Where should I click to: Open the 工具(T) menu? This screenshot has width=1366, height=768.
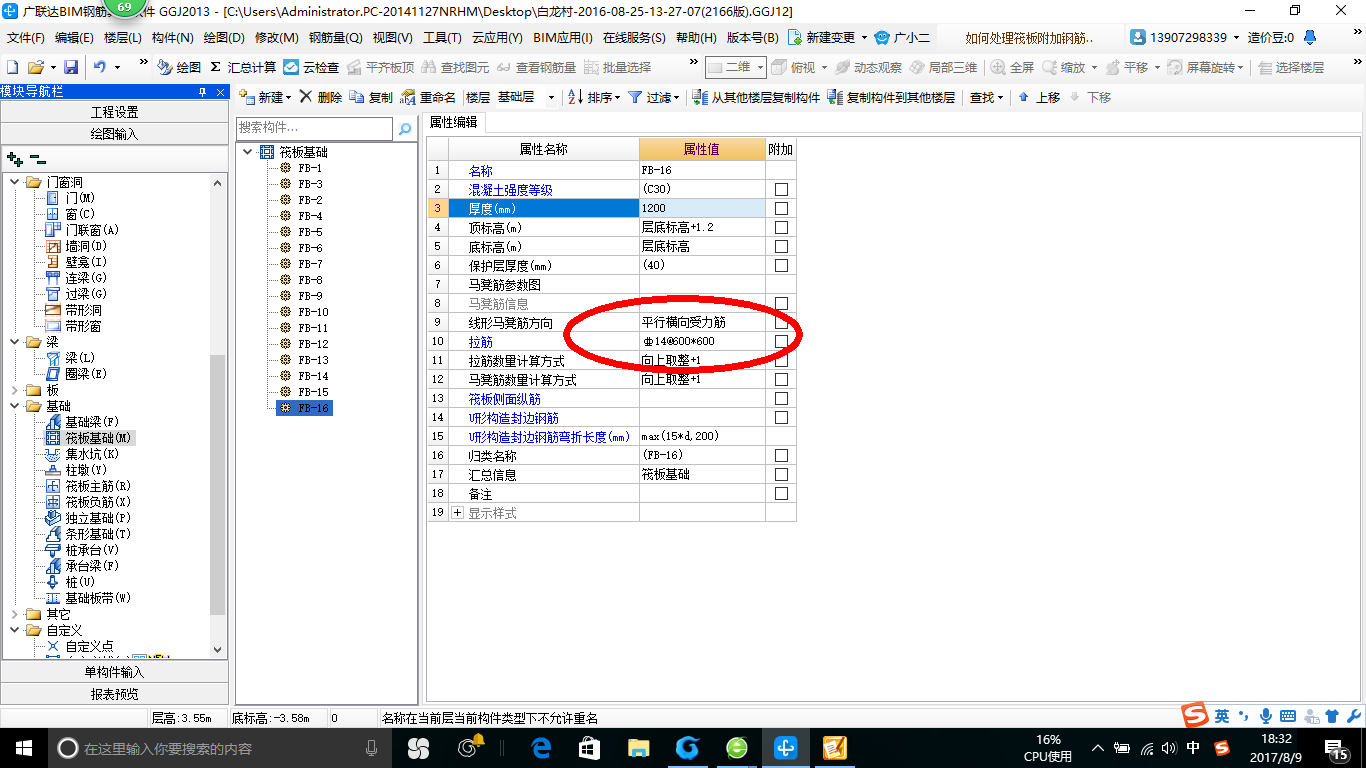pyautogui.click(x=442, y=37)
